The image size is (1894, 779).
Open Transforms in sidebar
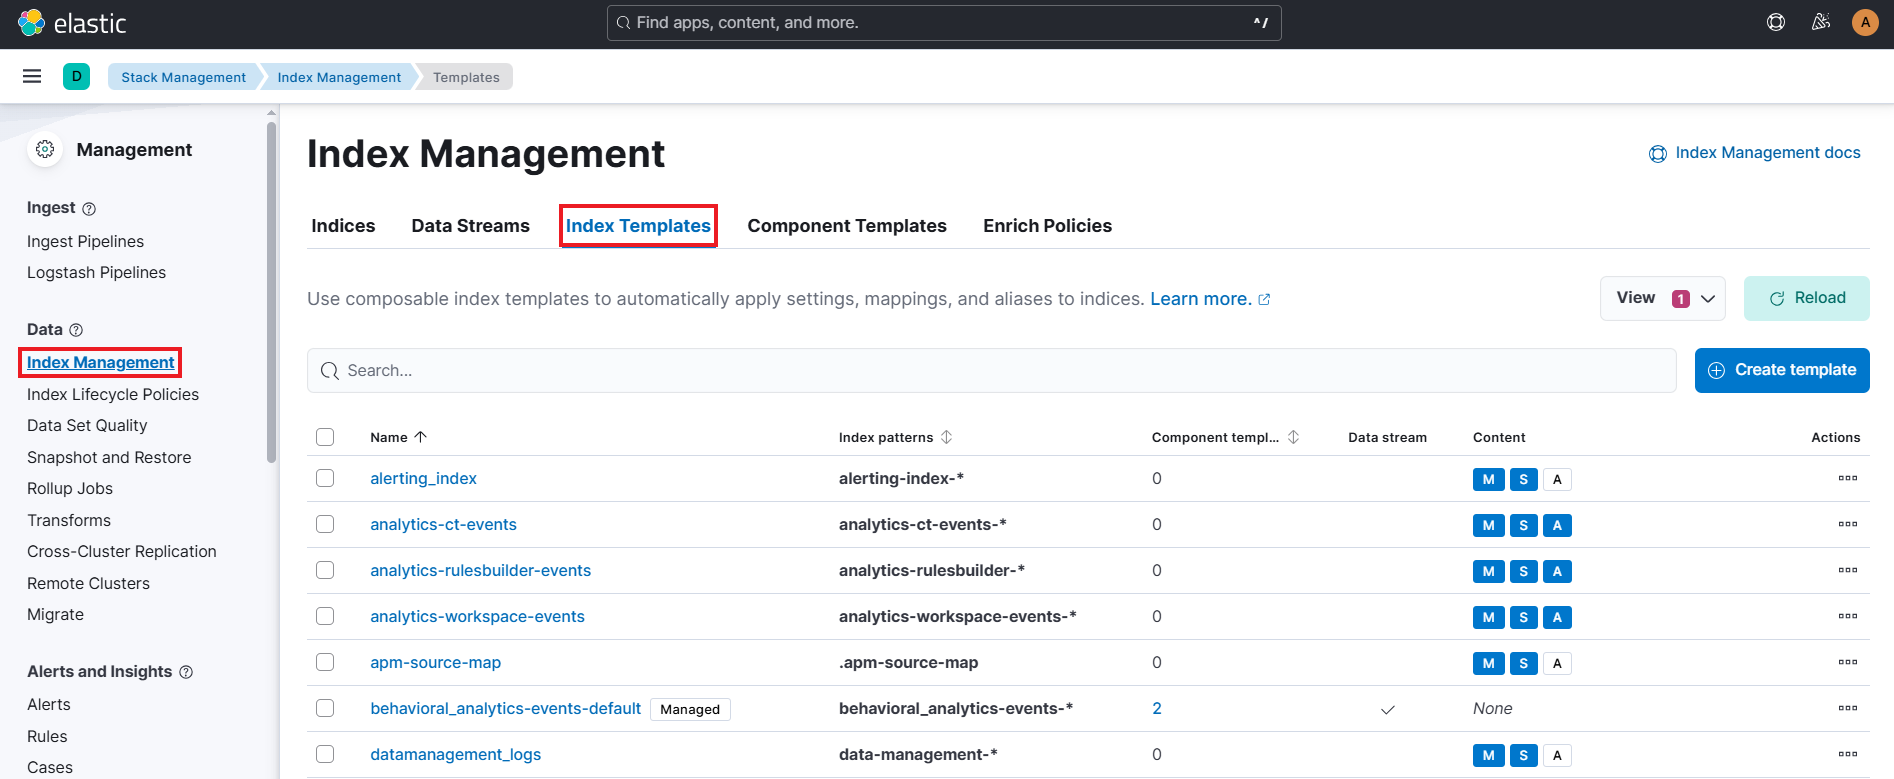pyautogui.click(x=69, y=520)
